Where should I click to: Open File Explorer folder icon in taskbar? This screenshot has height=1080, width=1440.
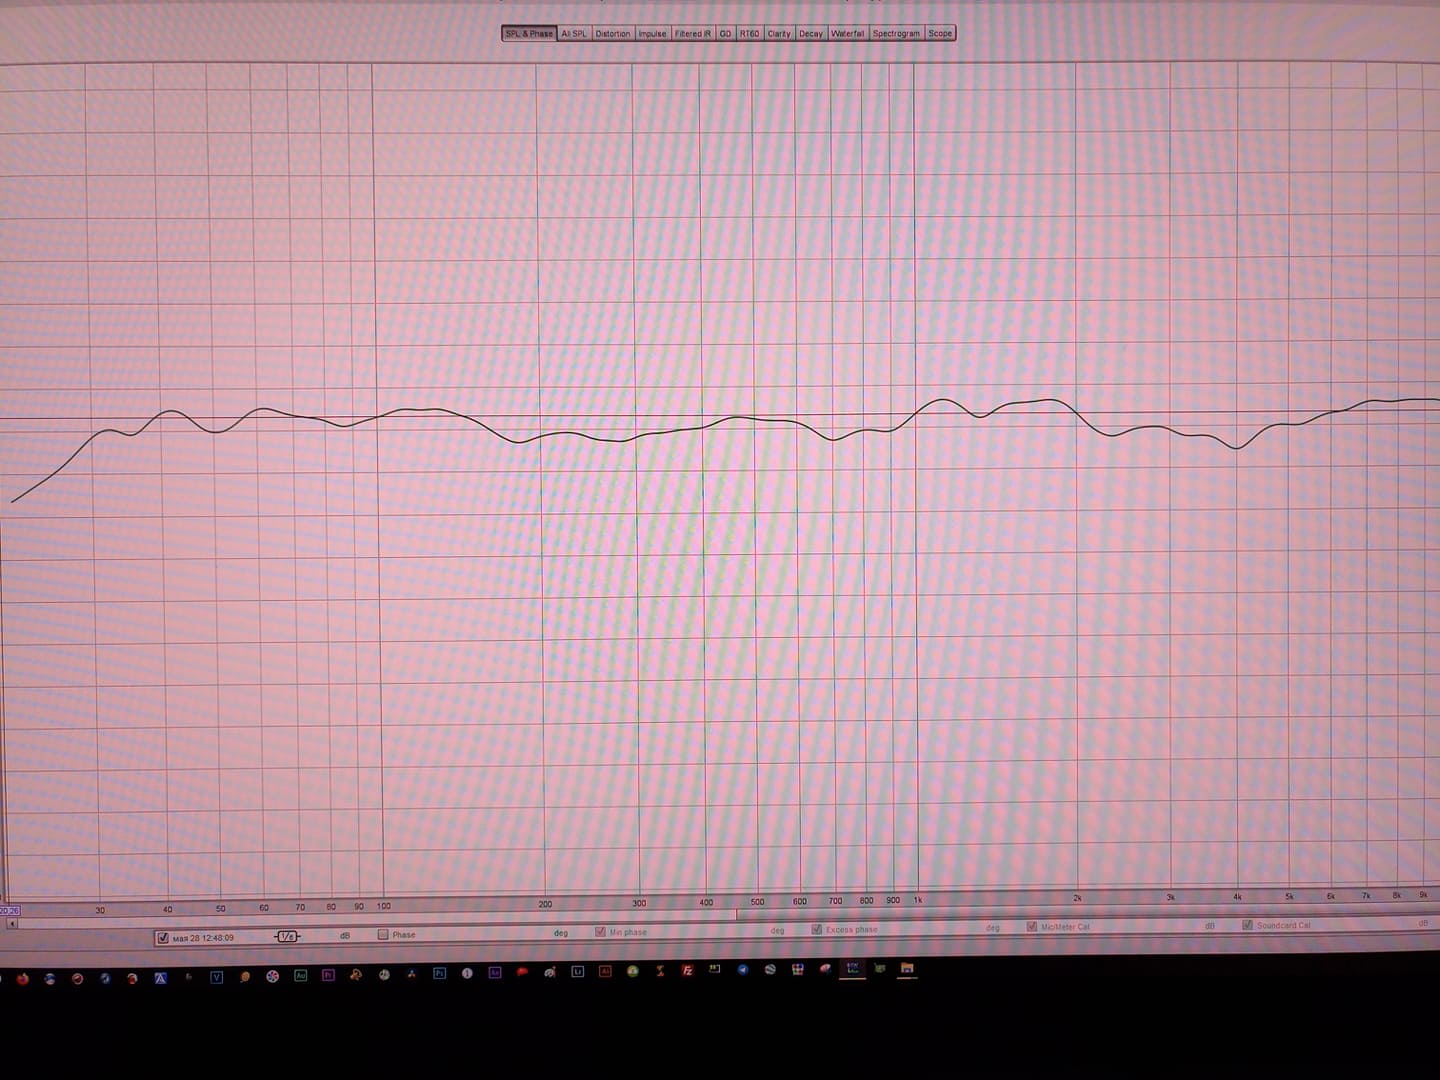click(907, 968)
